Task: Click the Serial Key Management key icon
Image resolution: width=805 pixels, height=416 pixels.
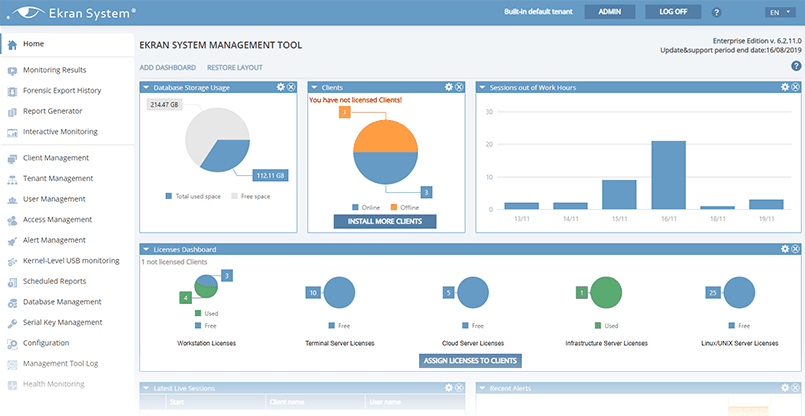Action: coord(13,323)
